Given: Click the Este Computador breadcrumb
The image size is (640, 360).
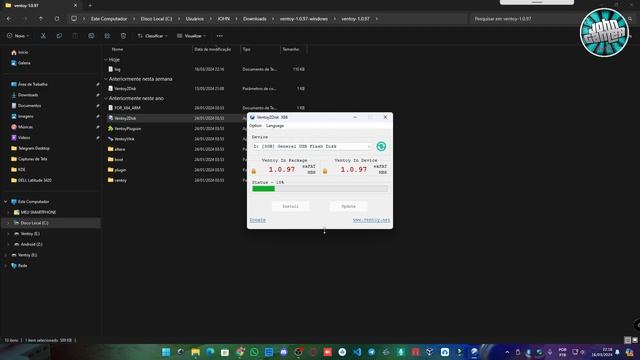Looking at the screenshot, I should pyautogui.click(x=109, y=19).
